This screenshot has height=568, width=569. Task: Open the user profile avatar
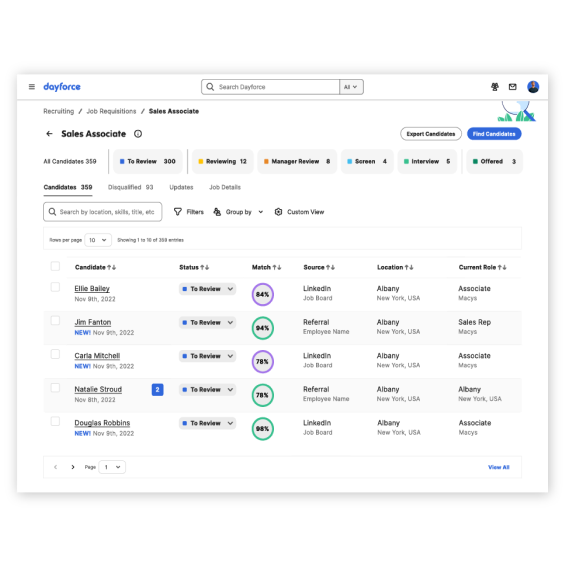coord(533,87)
